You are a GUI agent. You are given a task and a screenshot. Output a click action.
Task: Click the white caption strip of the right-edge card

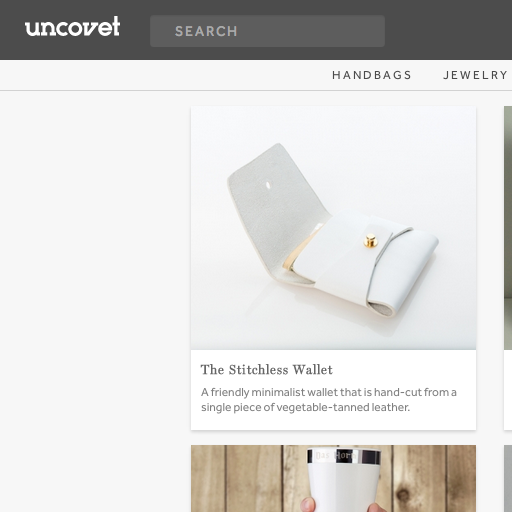coord(508,390)
